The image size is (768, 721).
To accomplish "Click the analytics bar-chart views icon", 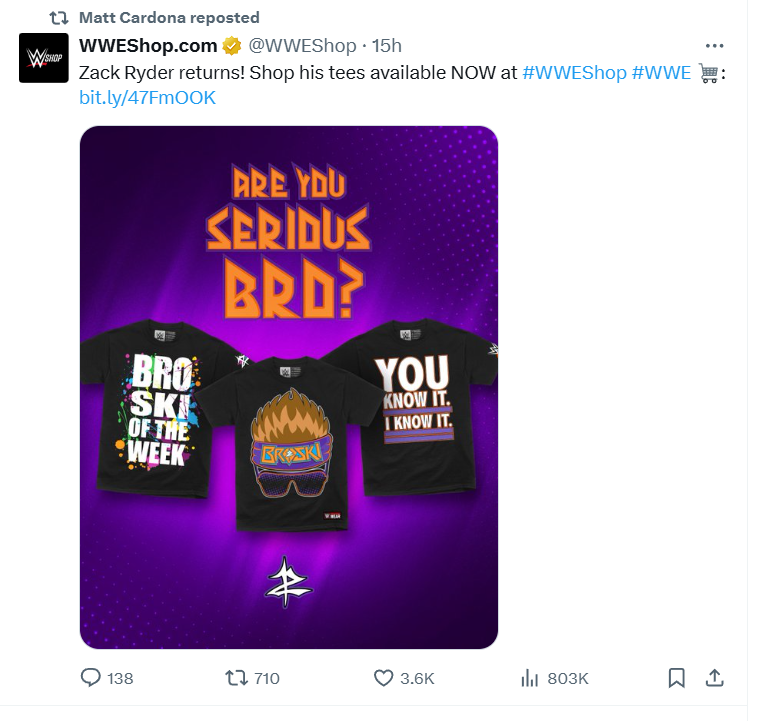I will (x=530, y=678).
